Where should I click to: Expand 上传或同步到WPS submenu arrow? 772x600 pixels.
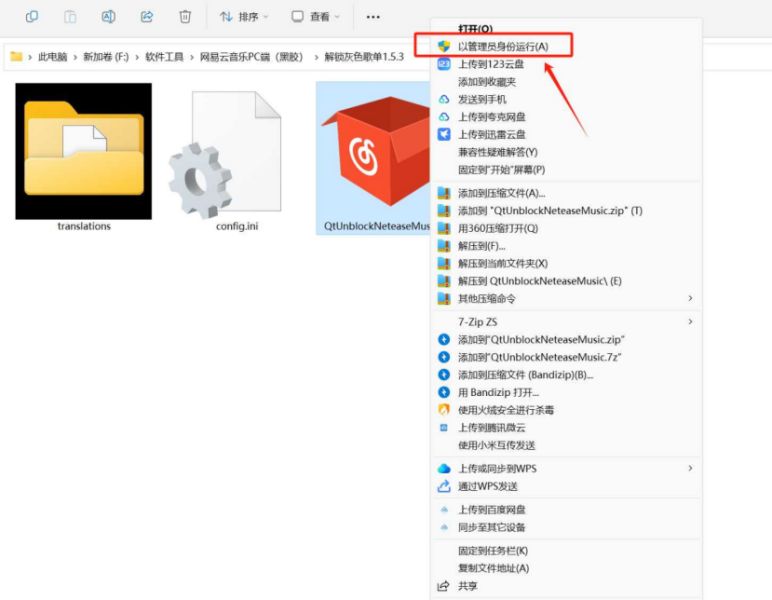690,468
